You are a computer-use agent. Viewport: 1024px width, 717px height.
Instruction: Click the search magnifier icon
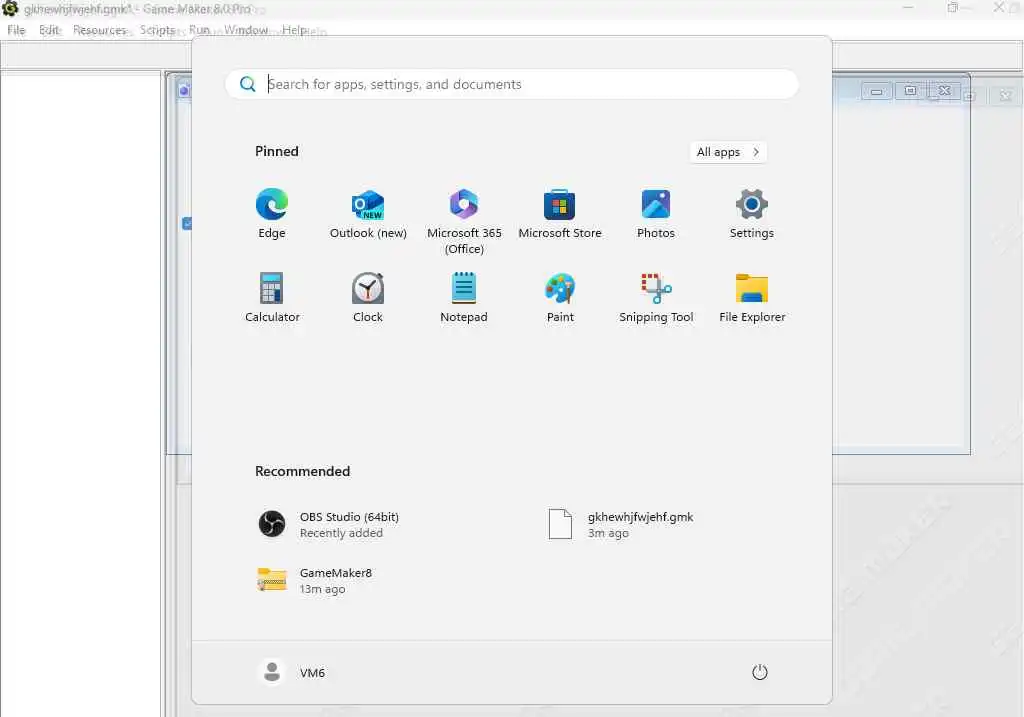[248, 84]
